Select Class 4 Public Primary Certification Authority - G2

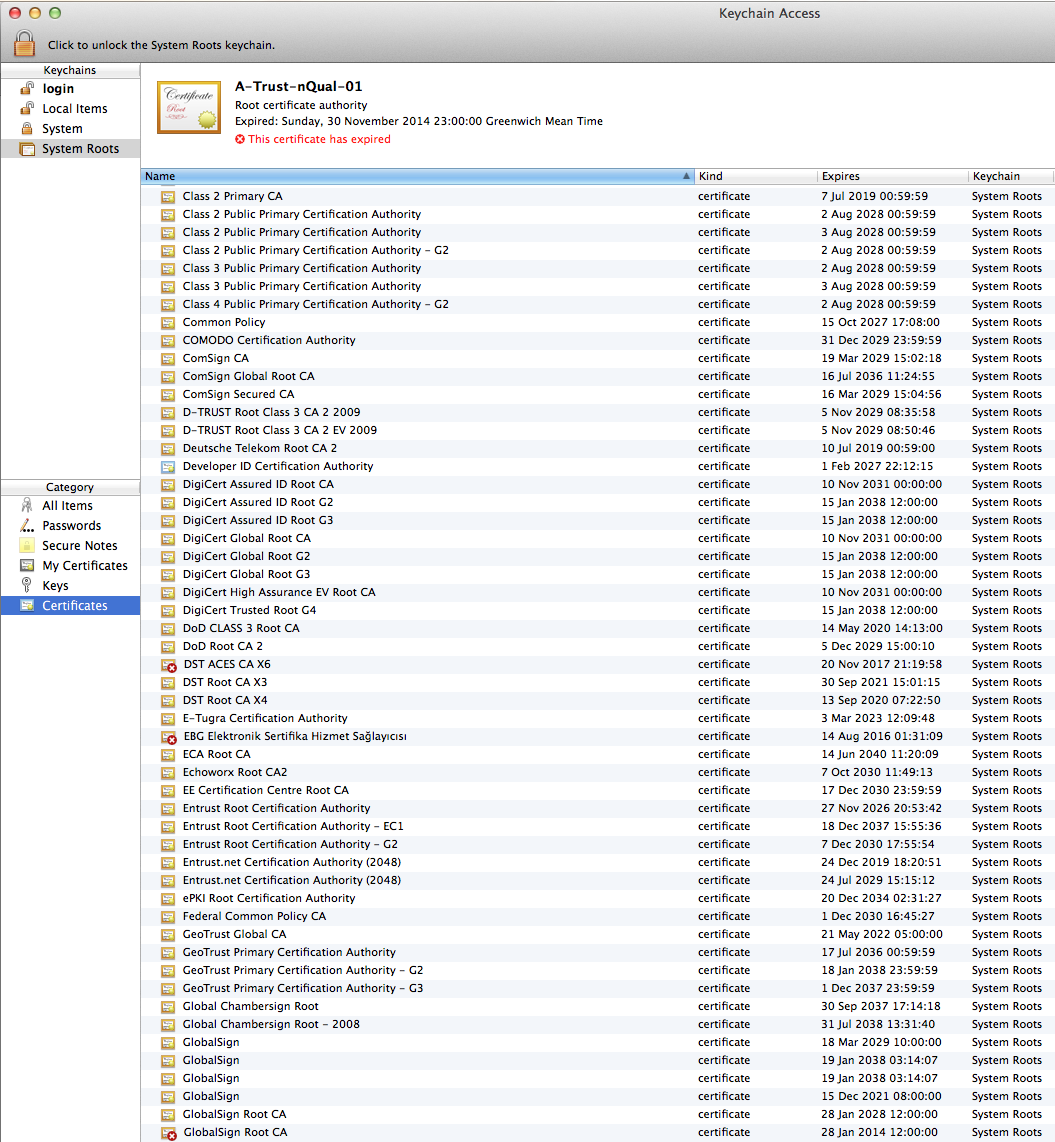pyautogui.click(x=597, y=304)
